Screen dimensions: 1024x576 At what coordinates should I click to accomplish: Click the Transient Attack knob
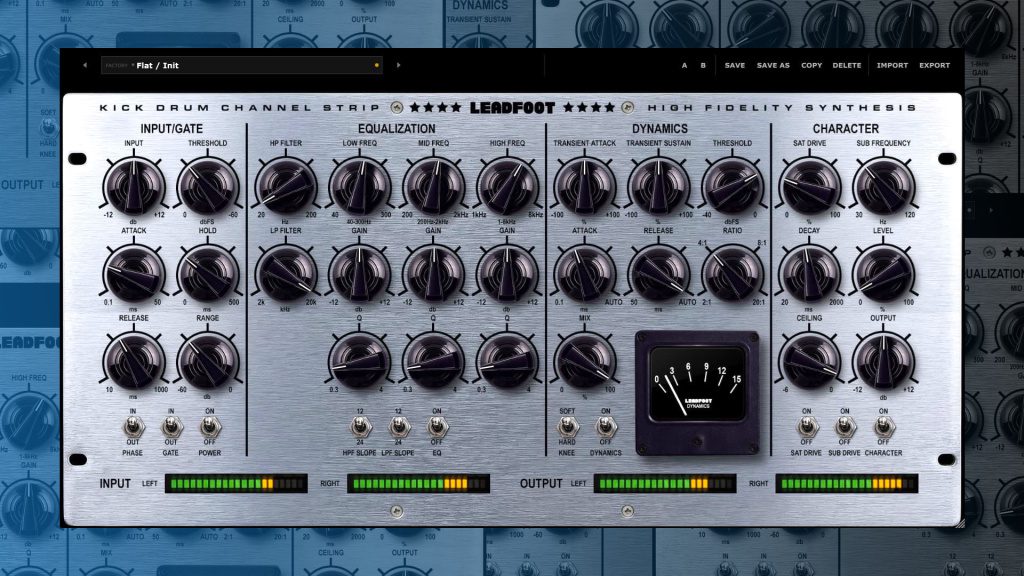pyautogui.click(x=584, y=186)
